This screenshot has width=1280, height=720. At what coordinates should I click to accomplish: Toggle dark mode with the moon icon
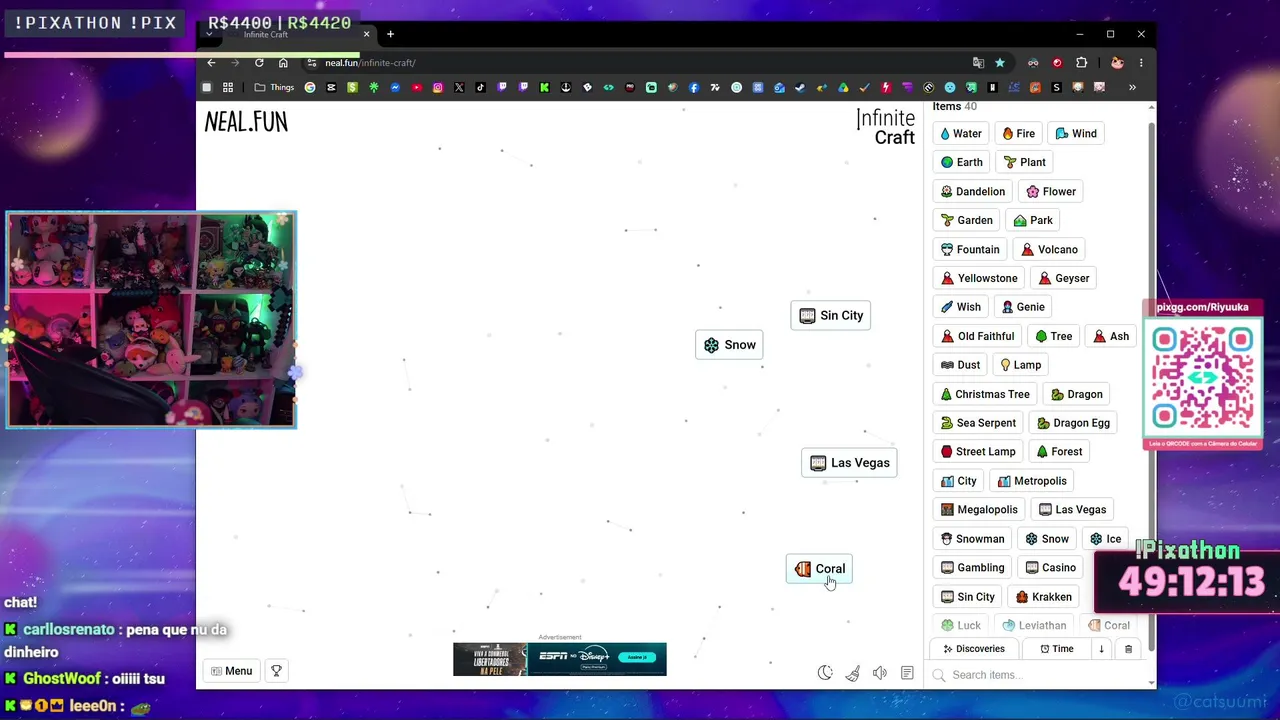(825, 673)
